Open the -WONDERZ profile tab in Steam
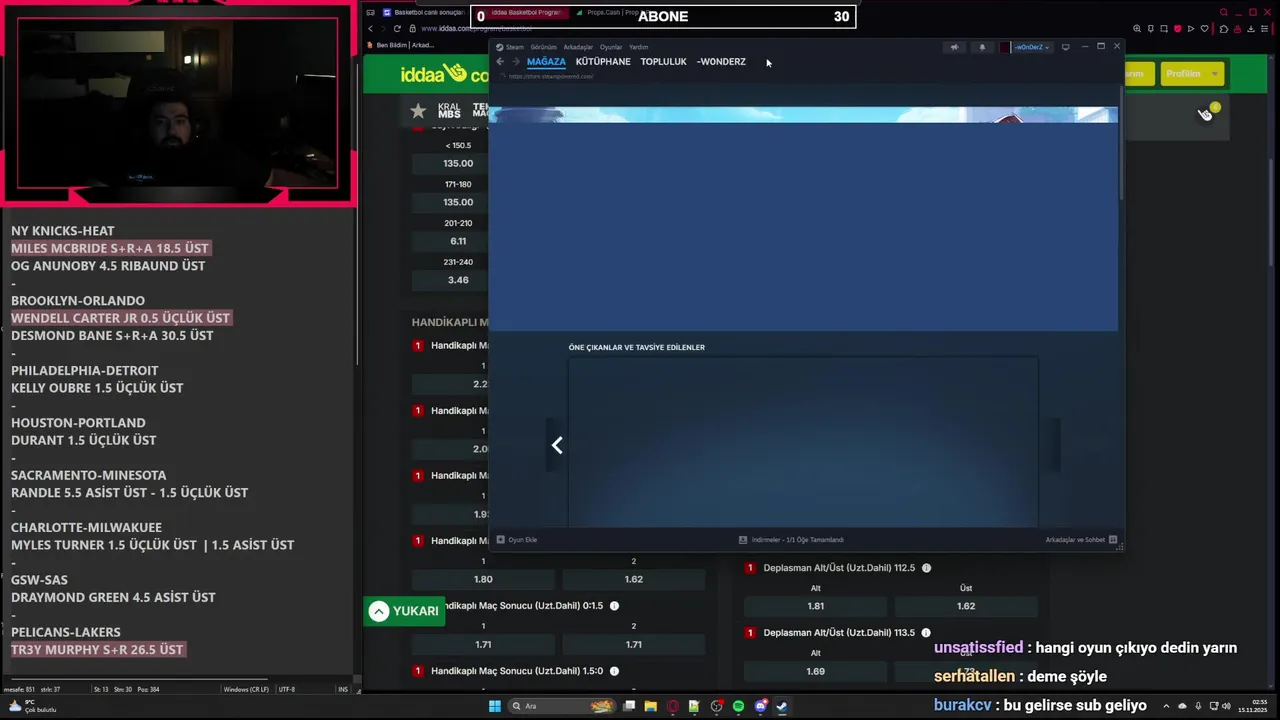Screen dimensions: 1280x720 coord(721,62)
